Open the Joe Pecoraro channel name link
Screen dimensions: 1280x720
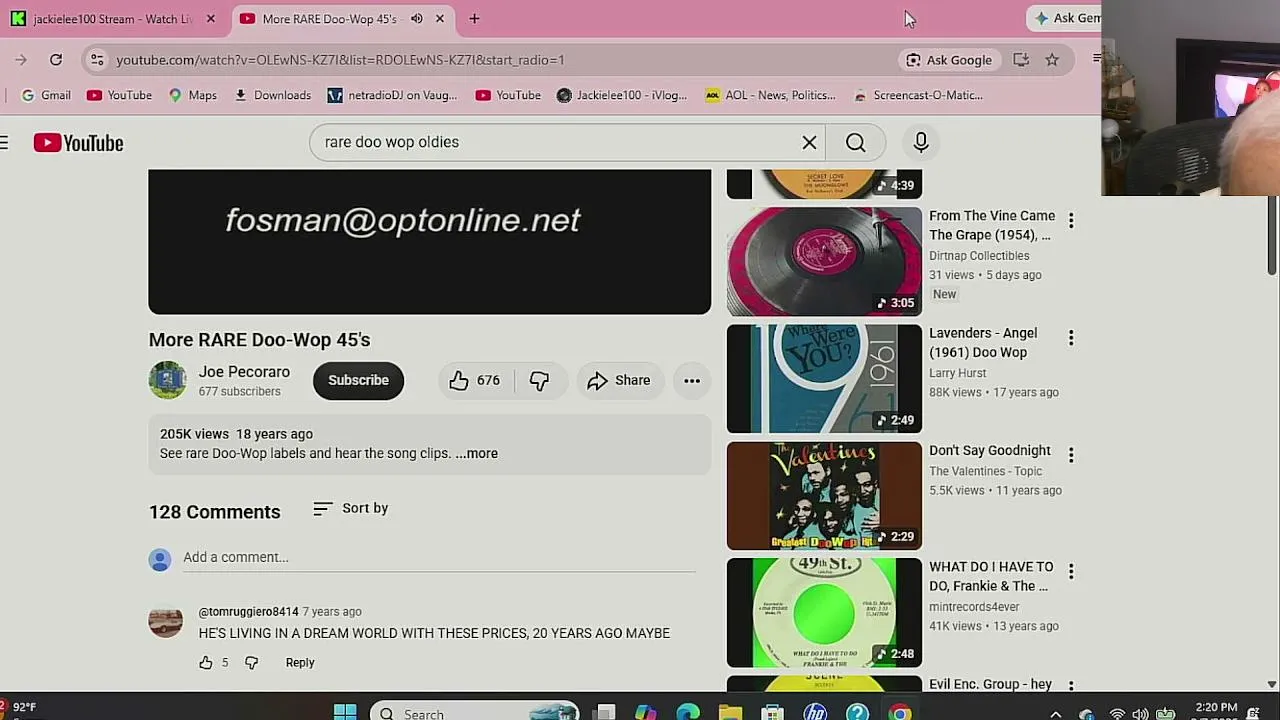point(244,372)
